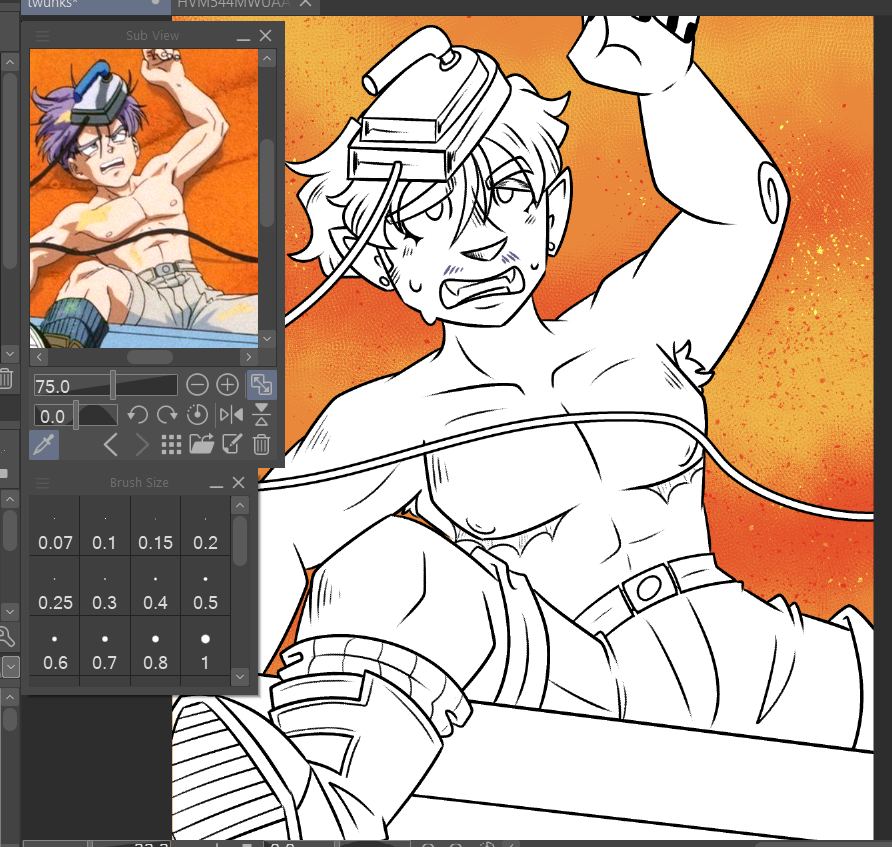892x847 pixels.
Task: Select brush size 0.07
Action: coord(55,526)
